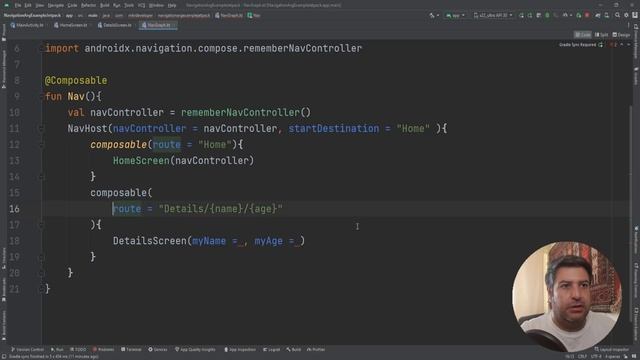The height and width of the screenshot is (360, 640).
Task: Open Search Everywhere magnifier icon
Action: (617, 16)
